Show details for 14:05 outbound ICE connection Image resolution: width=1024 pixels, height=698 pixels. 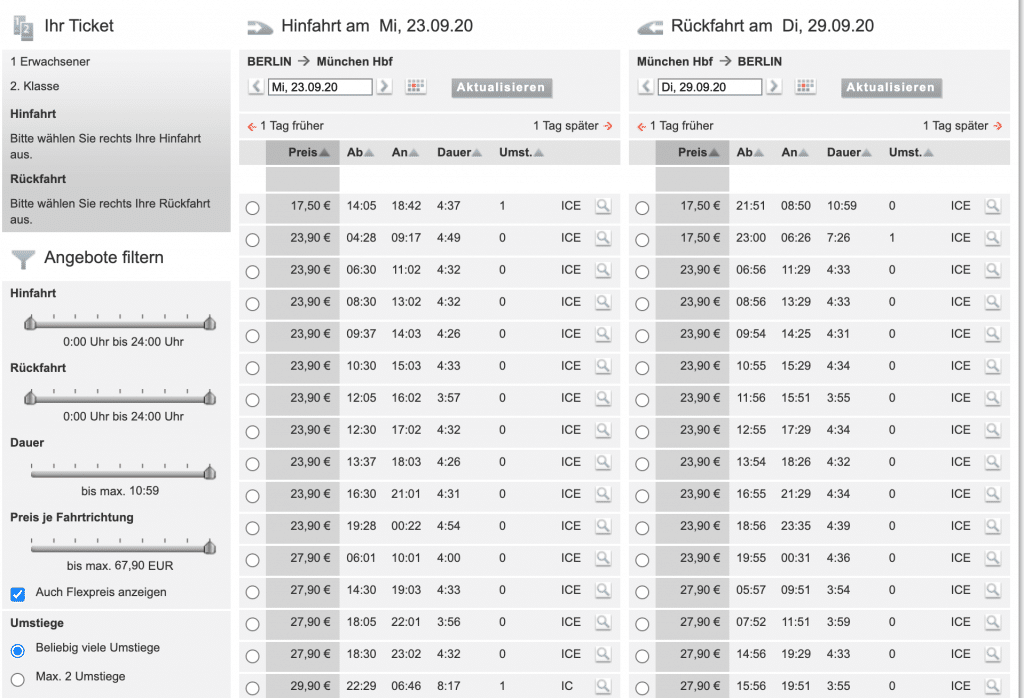[x=602, y=206]
